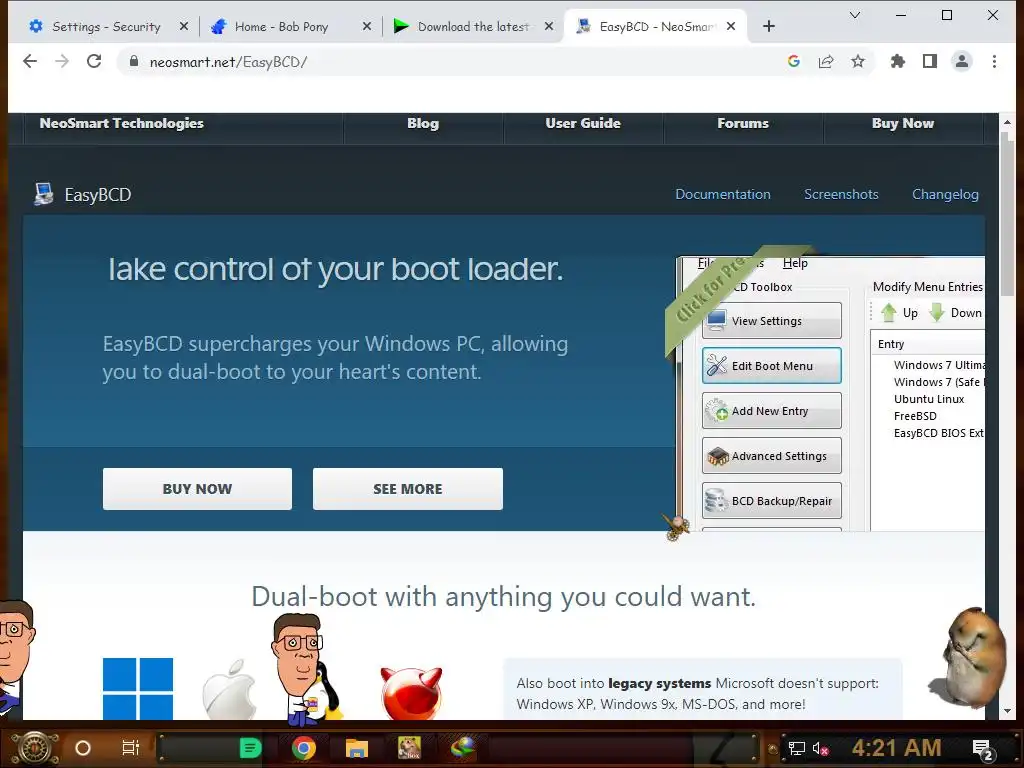This screenshot has width=1024, height=768.
Task: Select the Ubuntu Linux entry text
Action: click(929, 399)
